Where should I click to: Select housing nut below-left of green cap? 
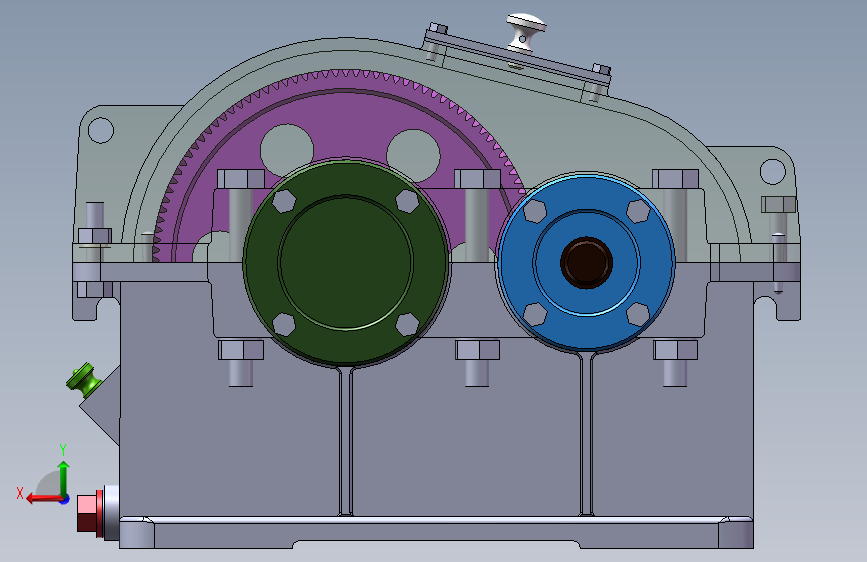241,350
